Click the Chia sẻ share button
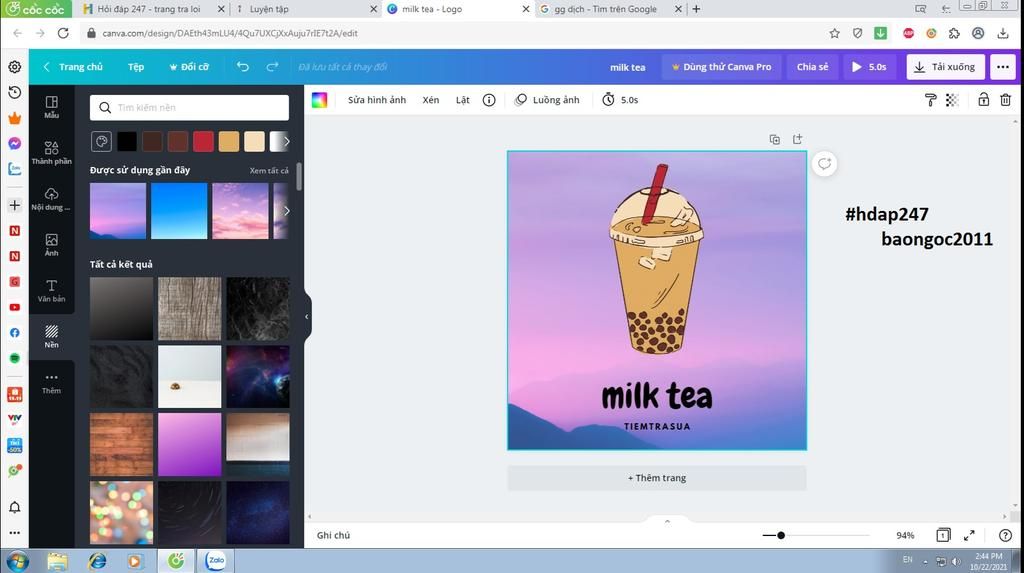1024x573 pixels. coord(812,67)
